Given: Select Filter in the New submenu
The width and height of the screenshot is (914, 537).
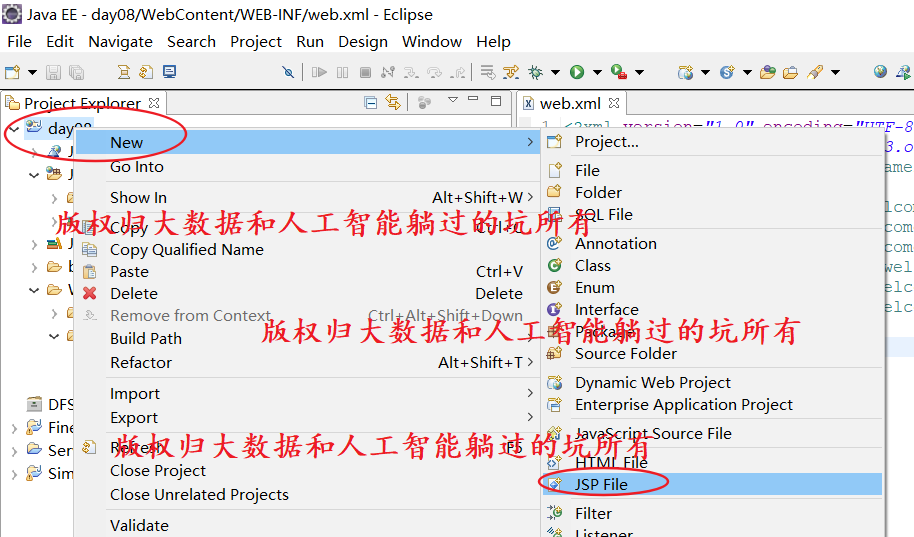Looking at the screenshot, I should click(x=712, y=514).
